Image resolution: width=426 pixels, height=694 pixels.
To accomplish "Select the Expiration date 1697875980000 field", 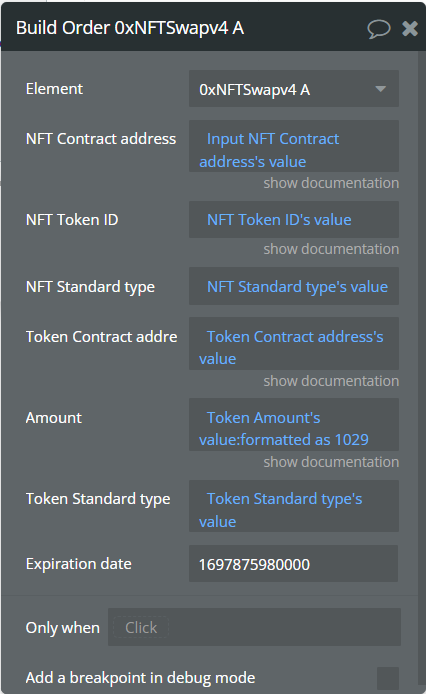I will pos(293,564).
